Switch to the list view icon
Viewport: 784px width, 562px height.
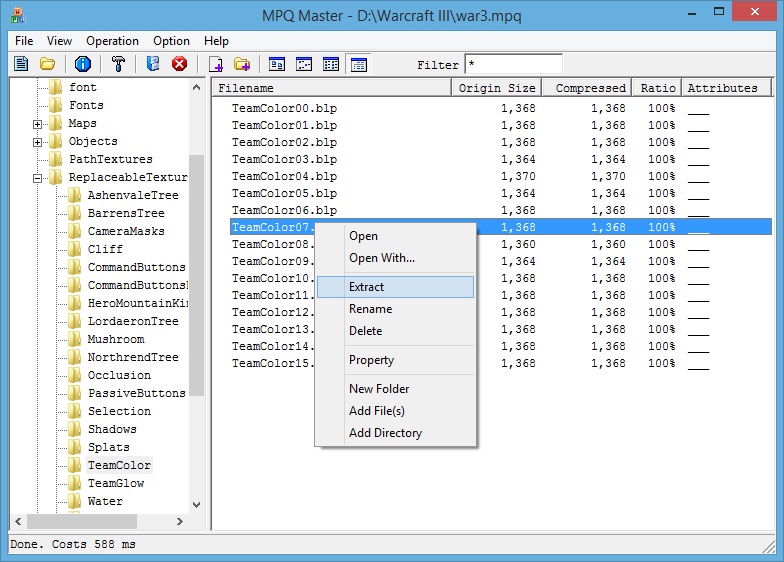pyautogui.click(x=330, y=64)
